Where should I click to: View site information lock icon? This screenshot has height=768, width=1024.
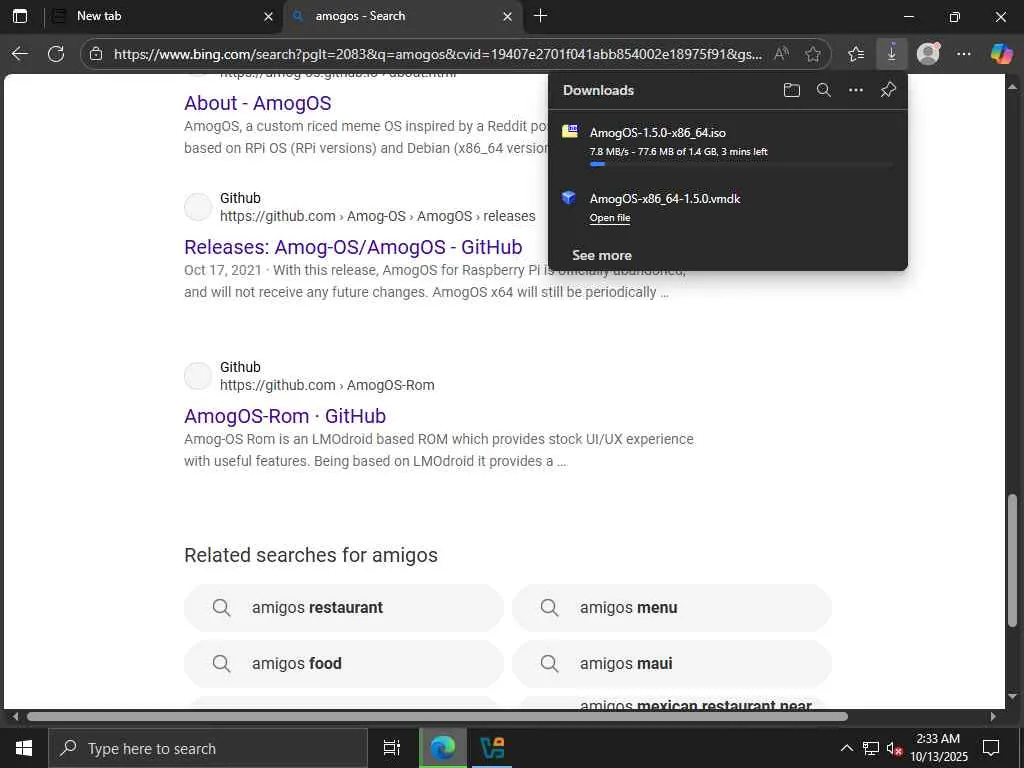tap(96, 54)
